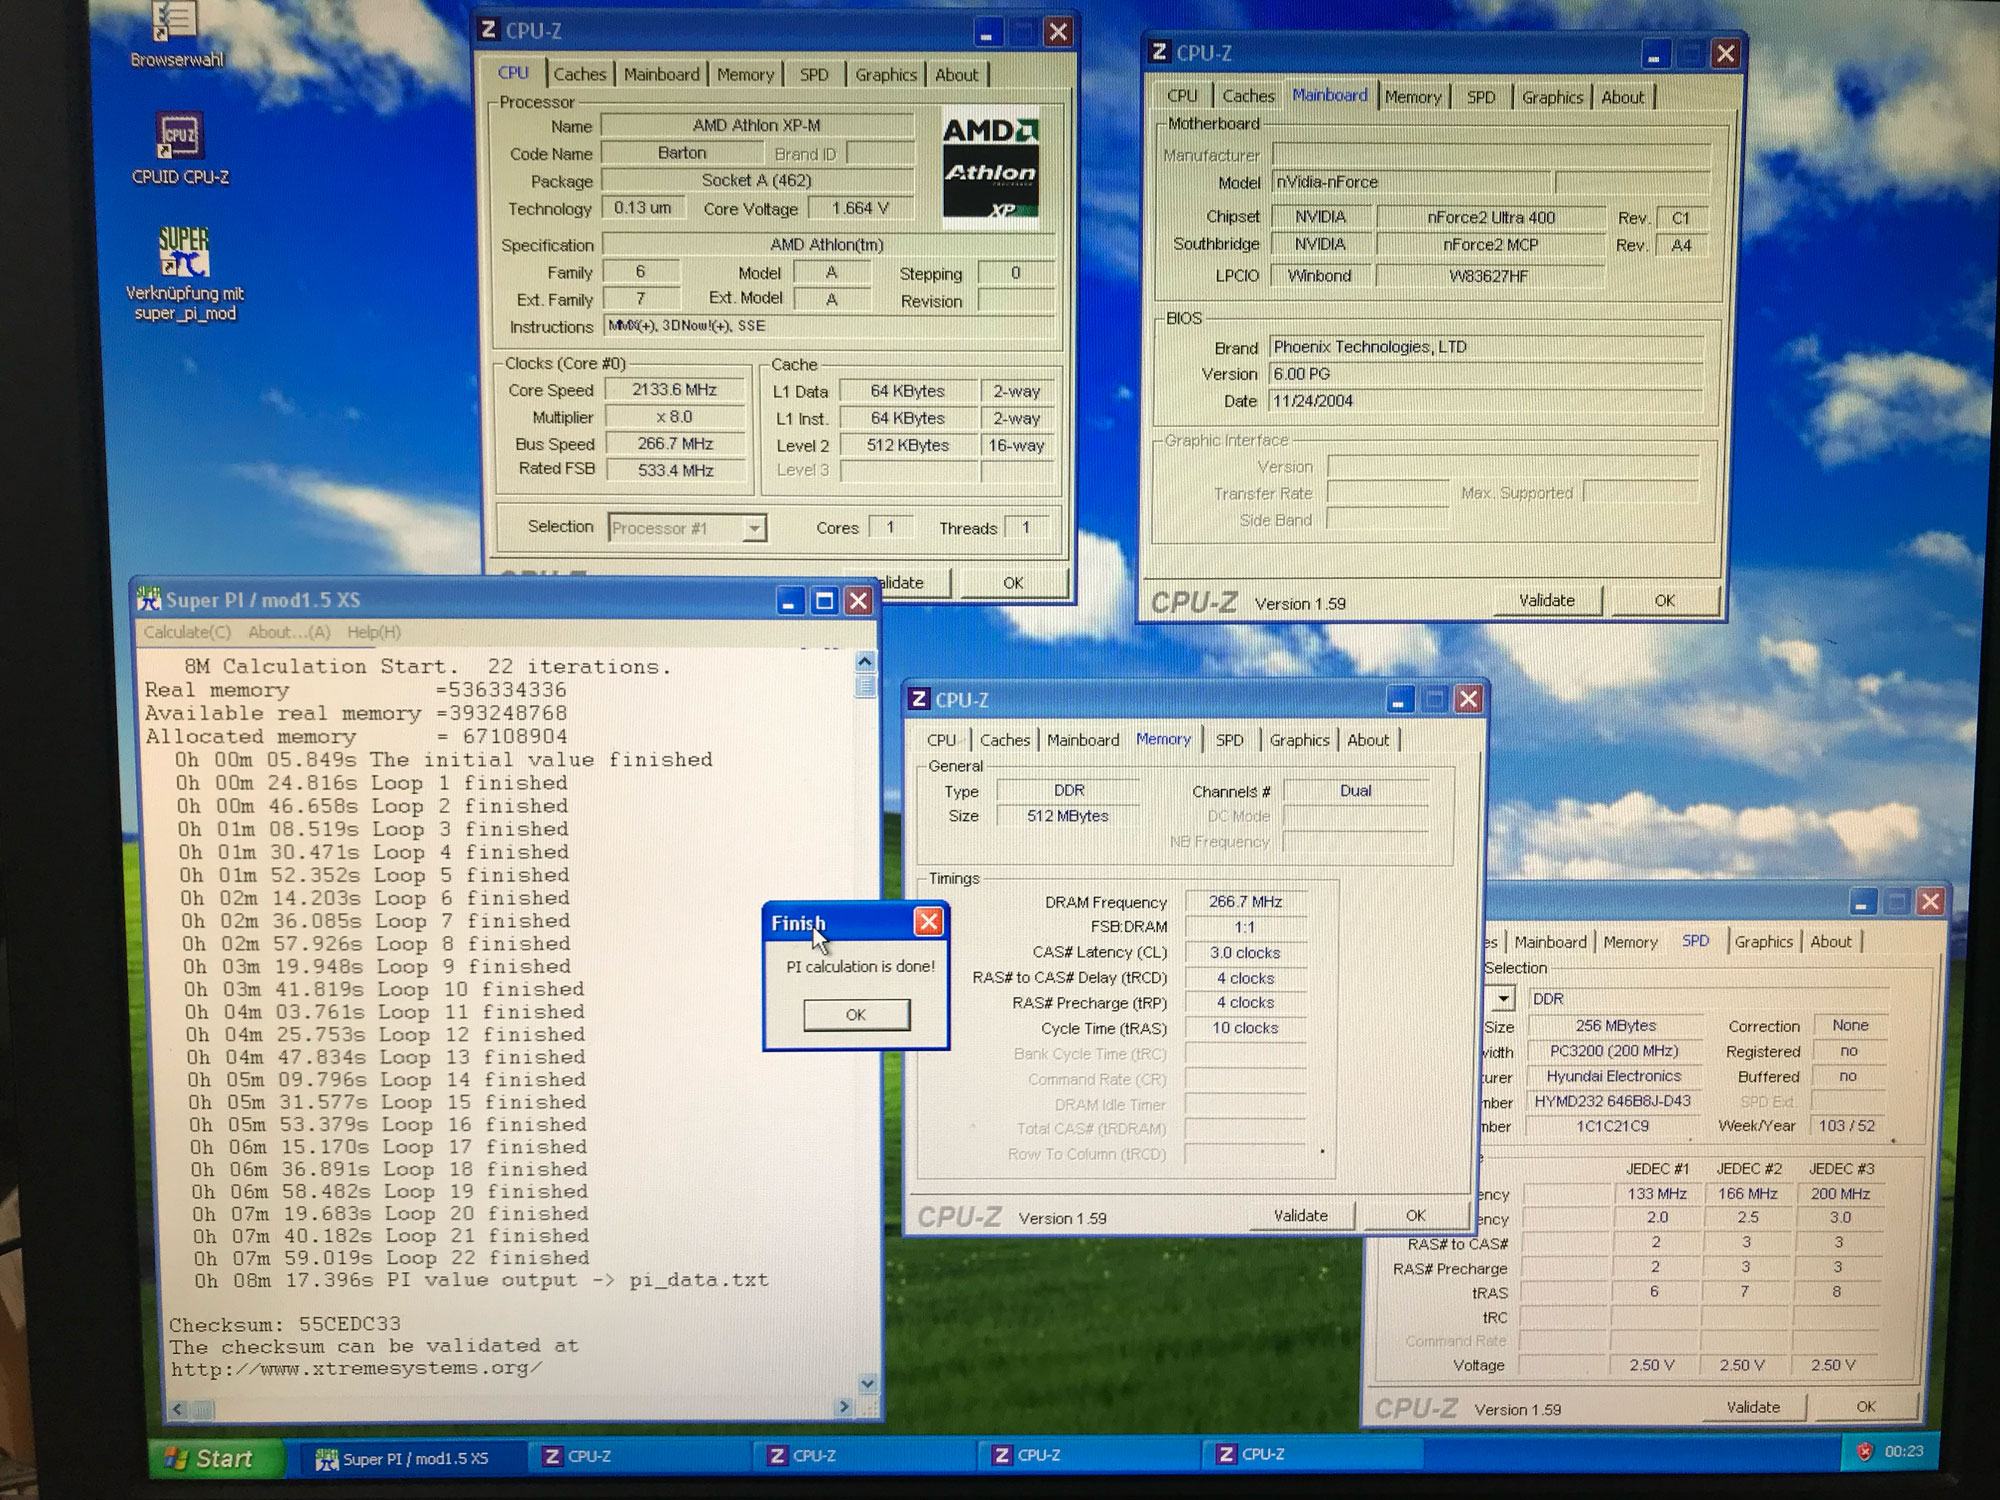The width and height of the screenshot is (2000, 1500).
Task: Open the SPD slot selection dropdown arrow
Action: (x=1503, y=998)
